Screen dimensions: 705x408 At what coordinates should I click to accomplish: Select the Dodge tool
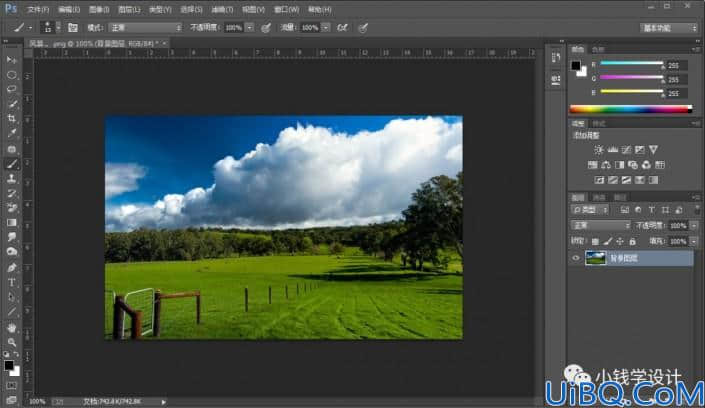click(x=12, y=252)
